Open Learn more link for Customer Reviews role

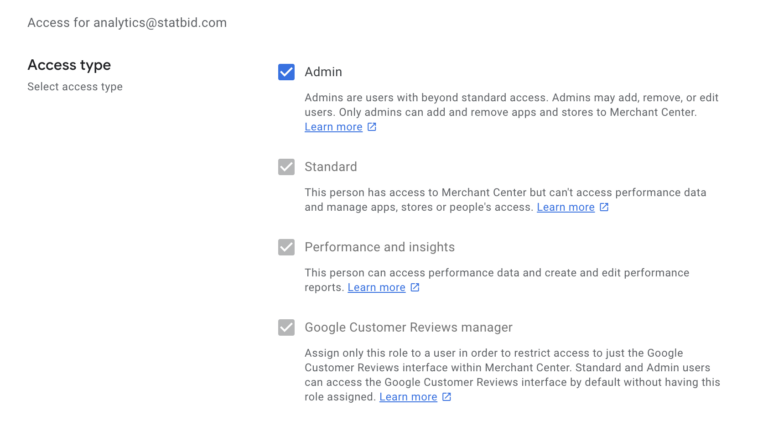click(408, 397)
